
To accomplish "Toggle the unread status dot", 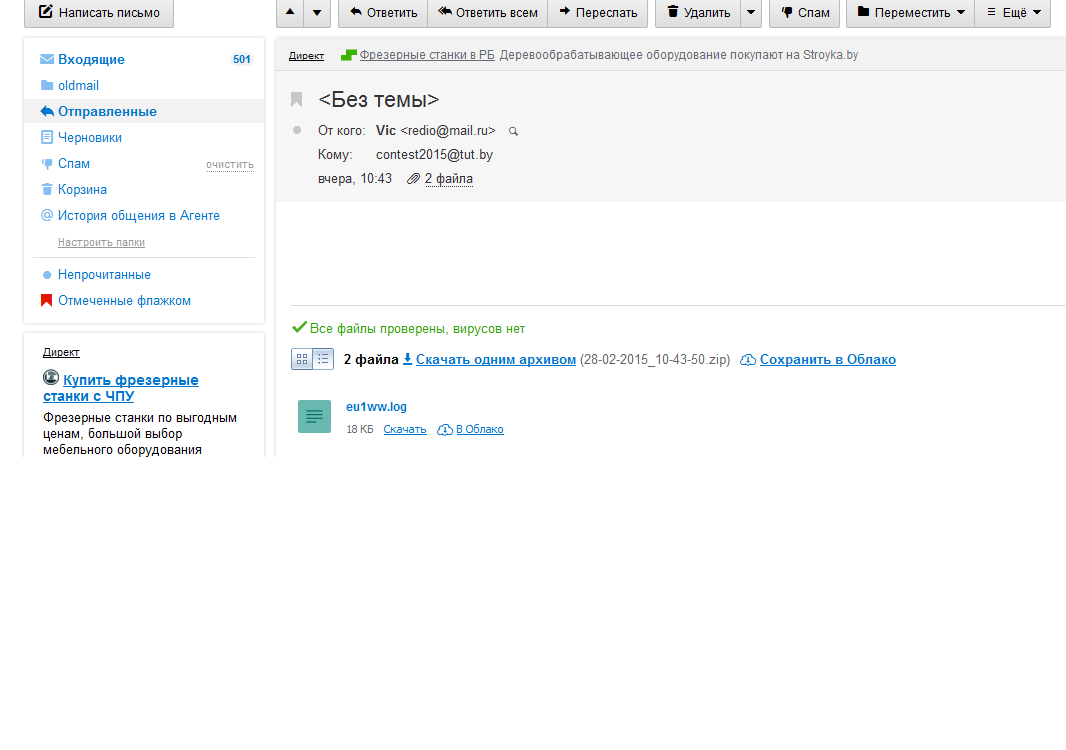I will click(297, 130).
